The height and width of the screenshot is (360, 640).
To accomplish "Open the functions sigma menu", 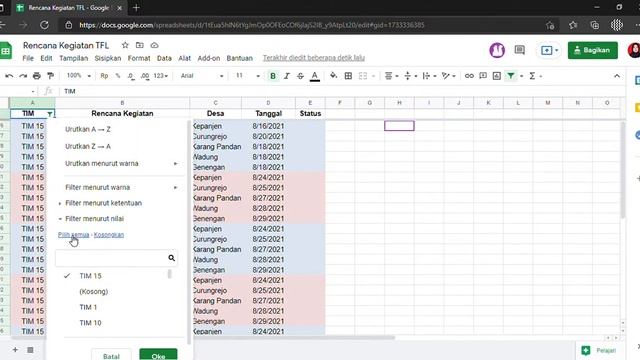I will coord(532,76).
